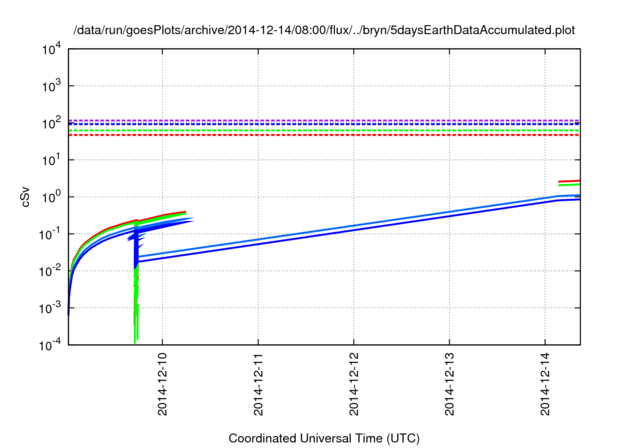Click the 10^-4 y-axis tick label
640x448 pixels.
point(51,345)
